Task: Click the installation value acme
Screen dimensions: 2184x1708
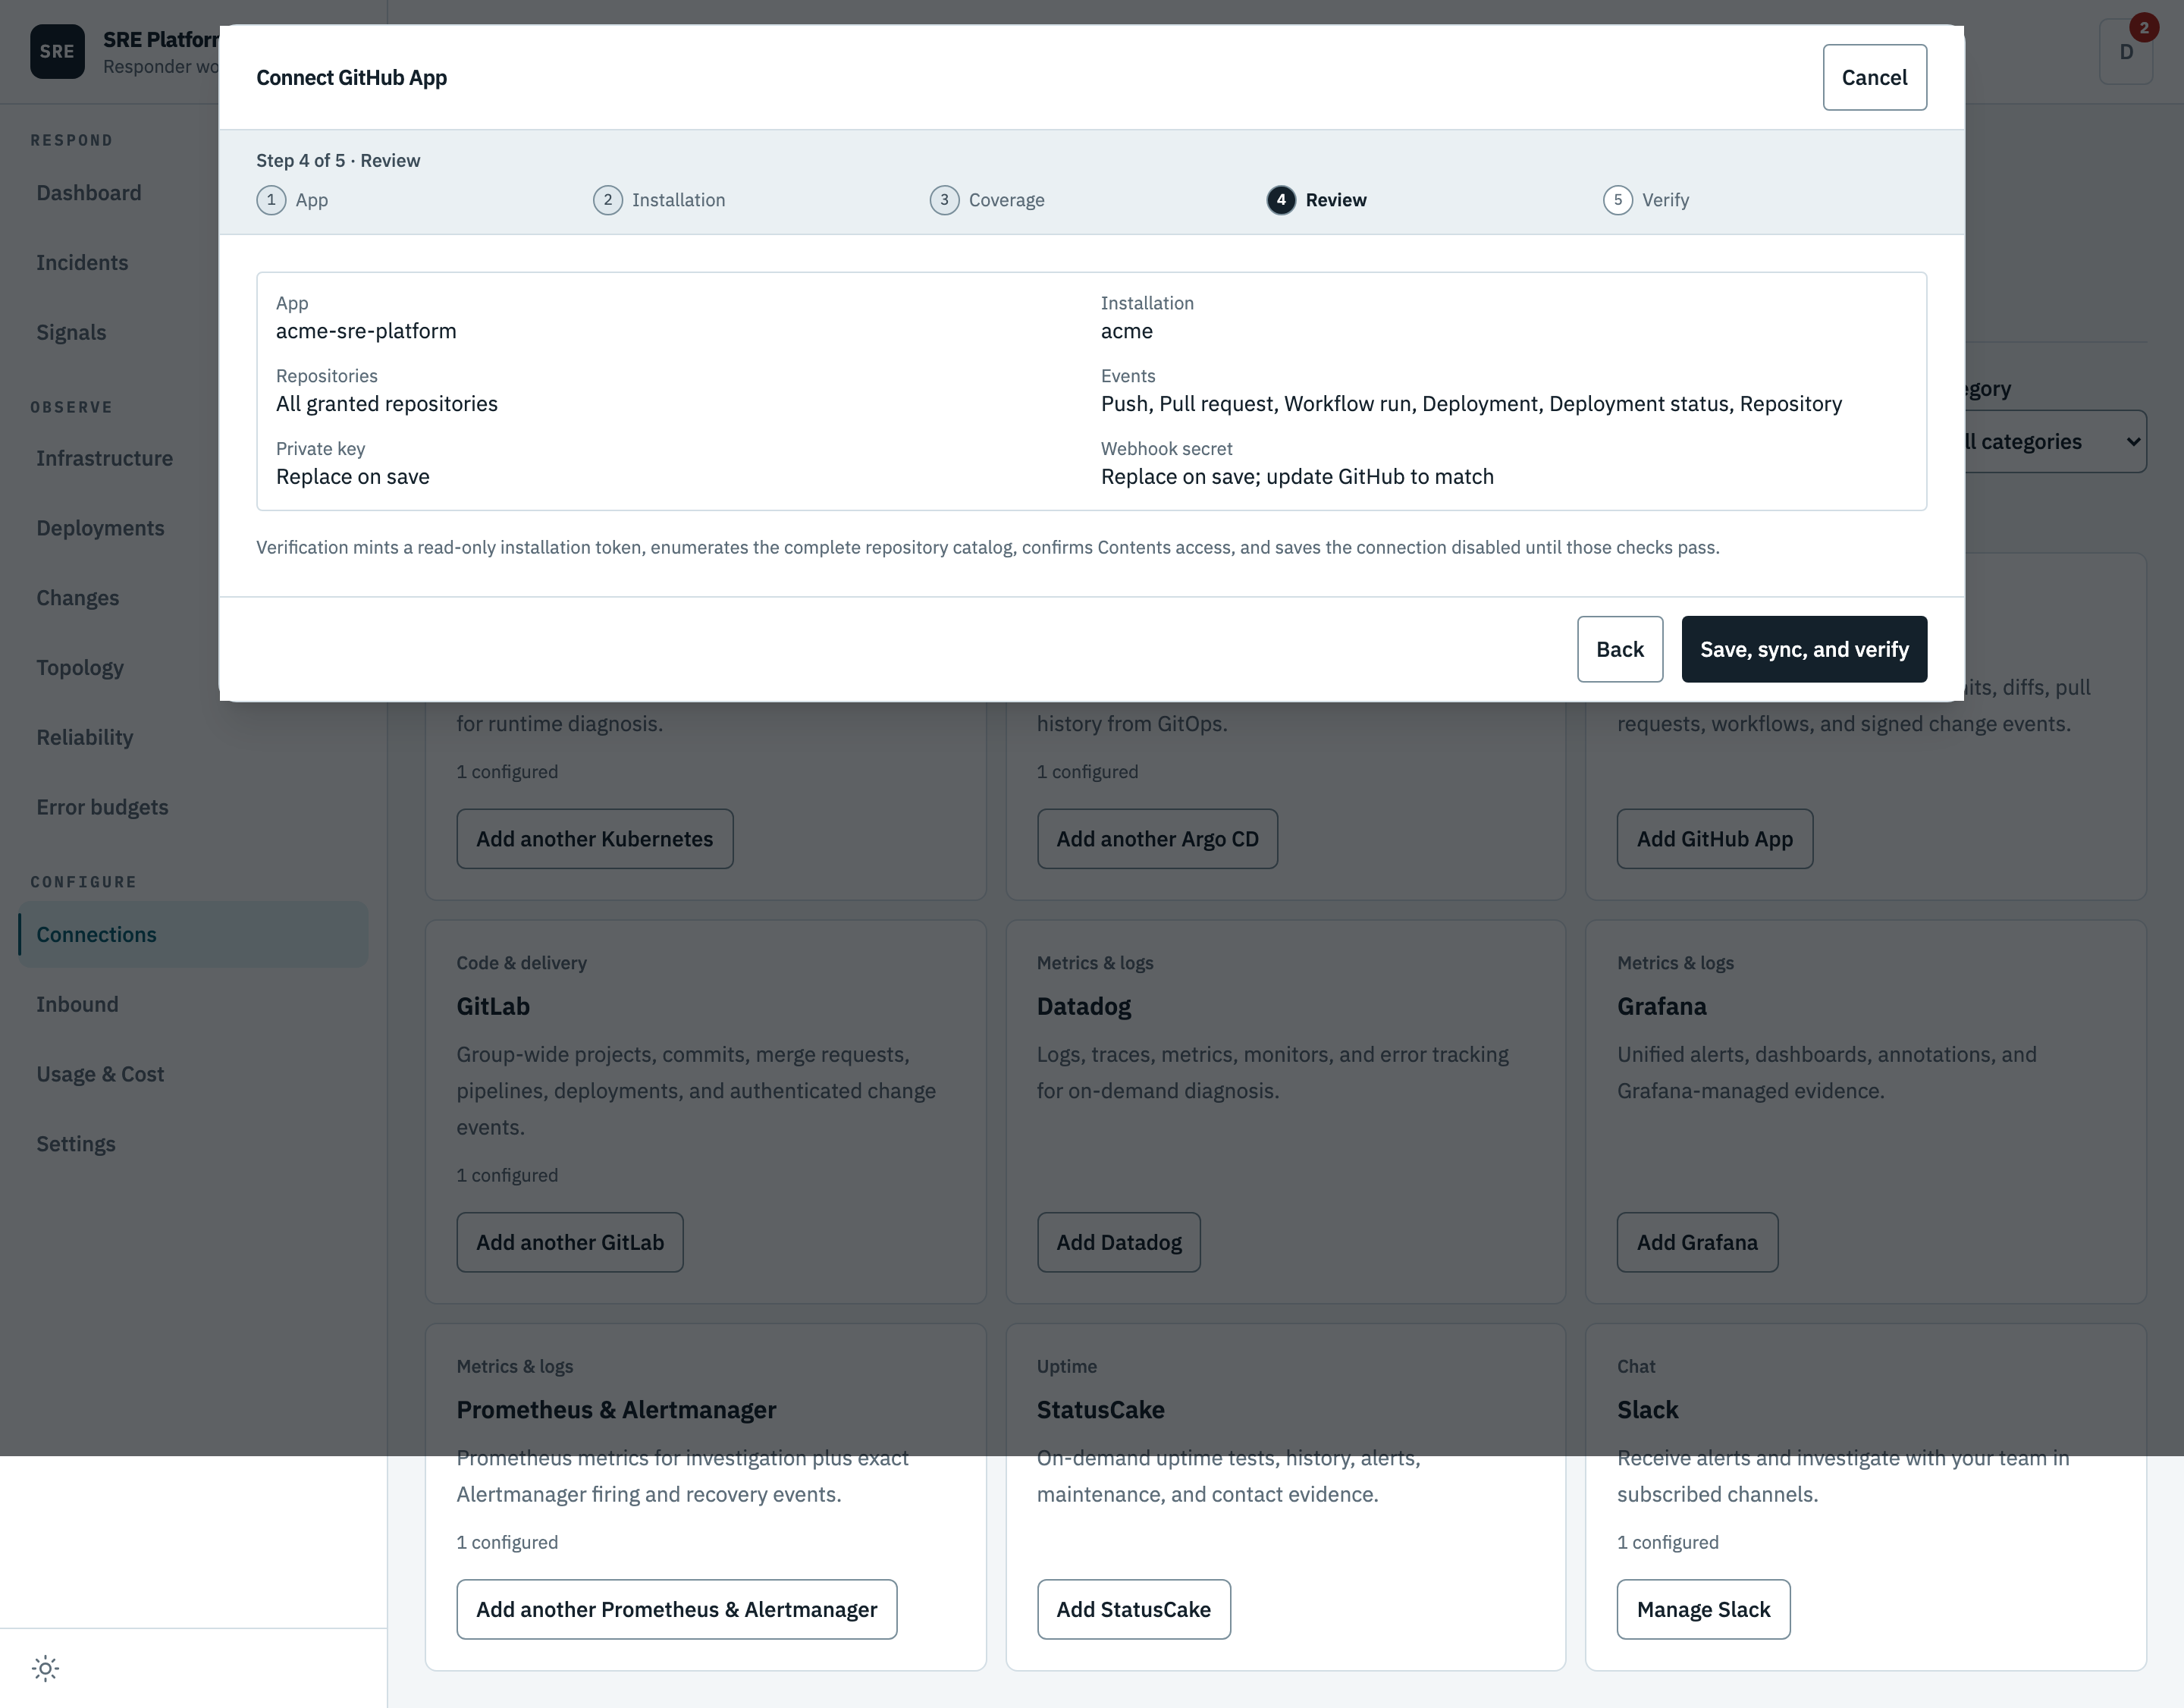Action: pyautogui.click(x=1127, y=331)
